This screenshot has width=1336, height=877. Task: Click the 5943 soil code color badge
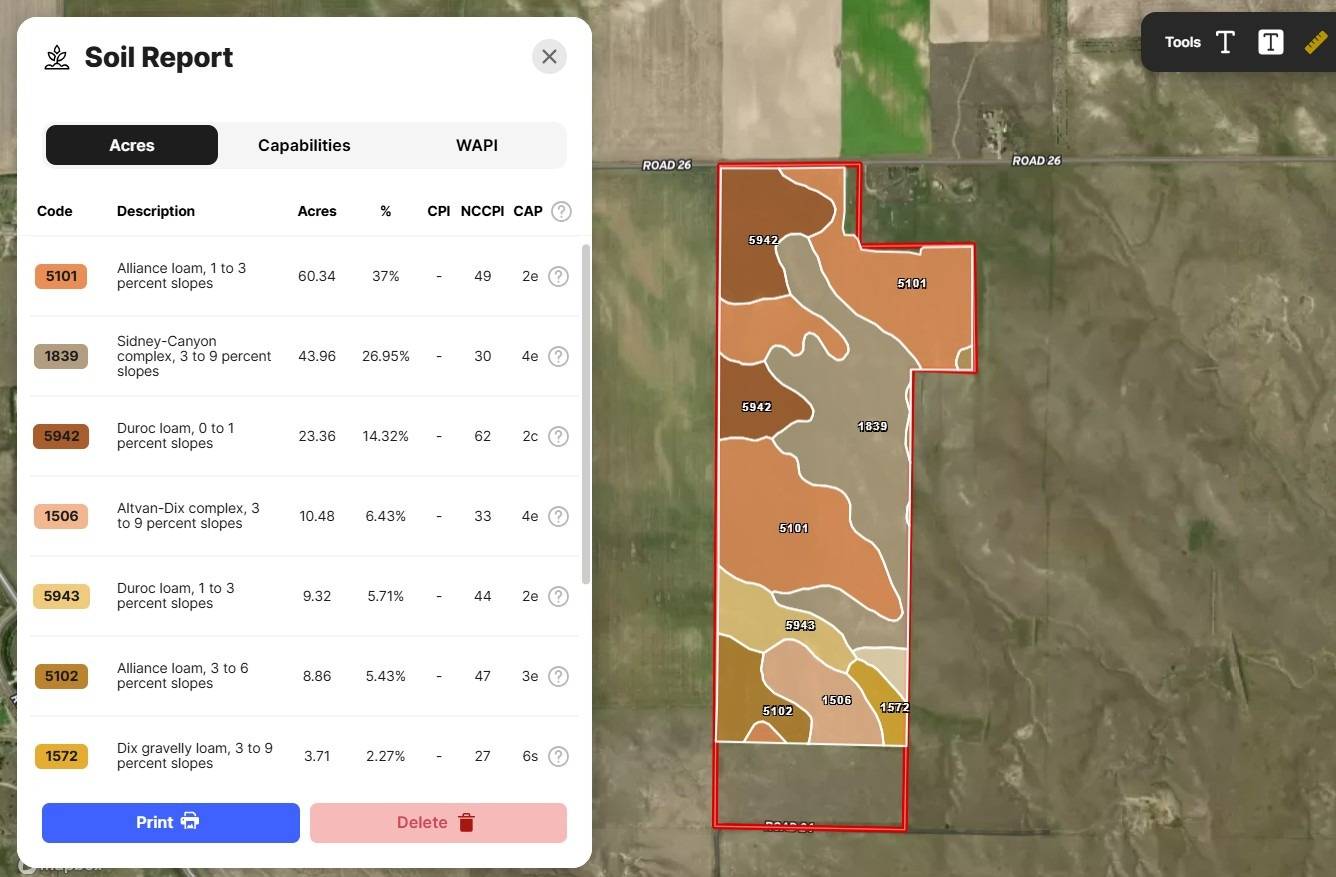click(x=61, y=596)
